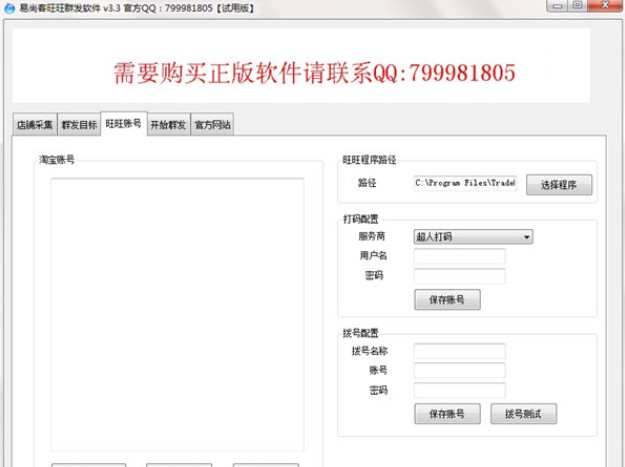The width and height of the screenshot is (625, 467).
Task: Click the 拨号测试 button
Action: coord(523,414)
